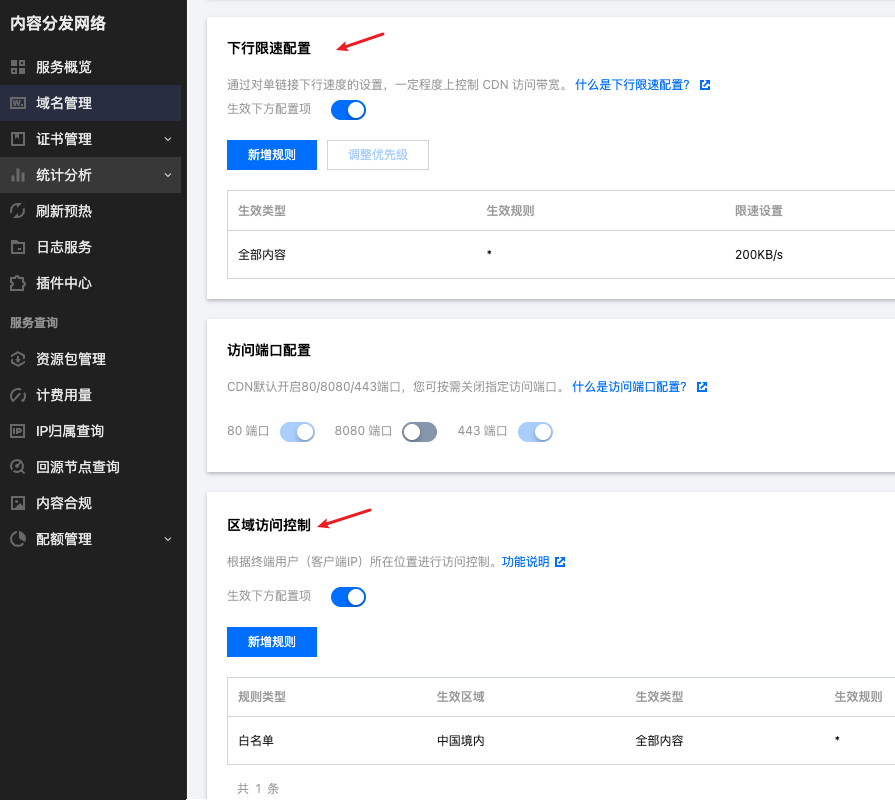Expand the 配额管理 chevron
895x800 pixels.
click(168, 539)
